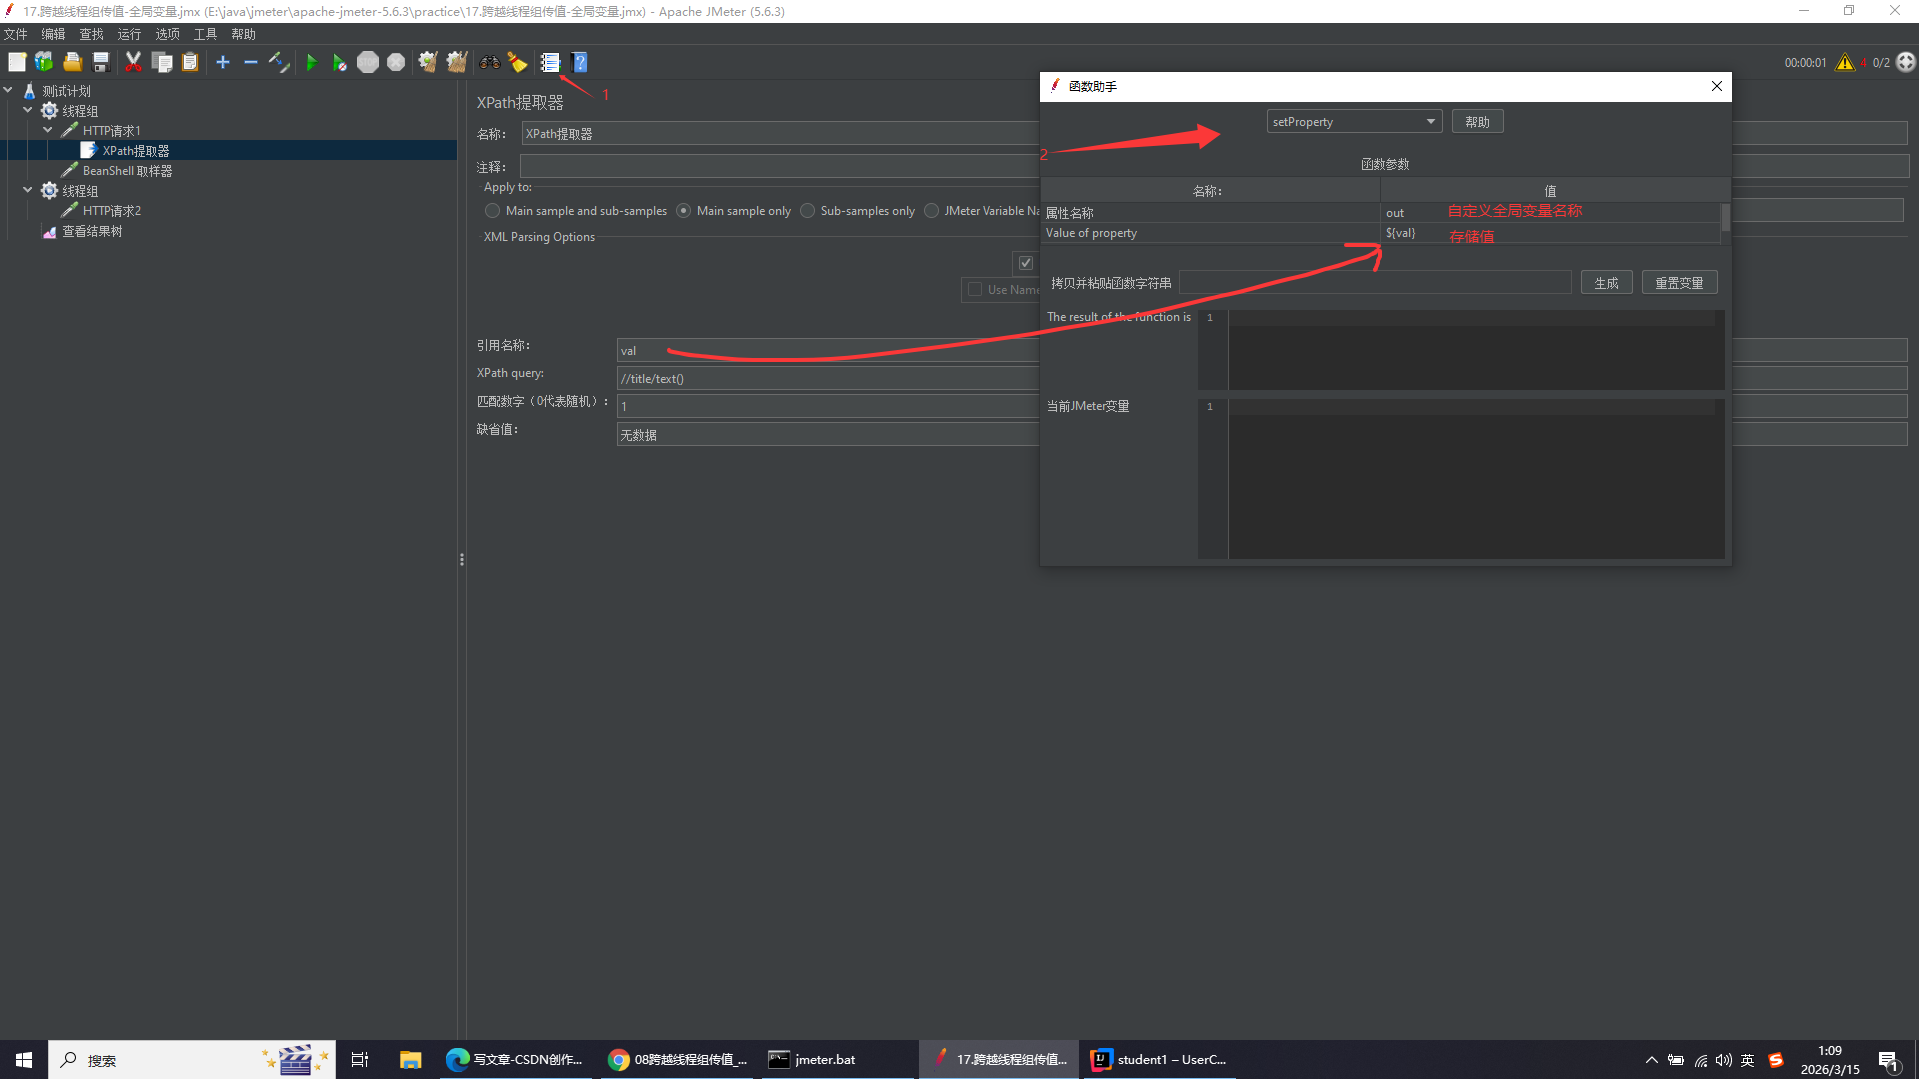Open IntelliJ student1 taskbar item

(1160, 1059)
